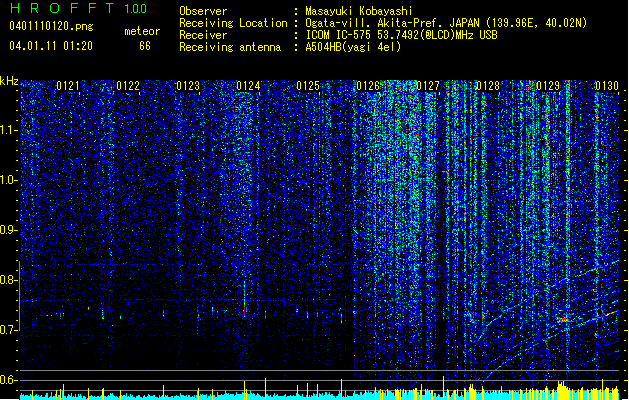Click the Receiver field label

[x=203, y=35]
